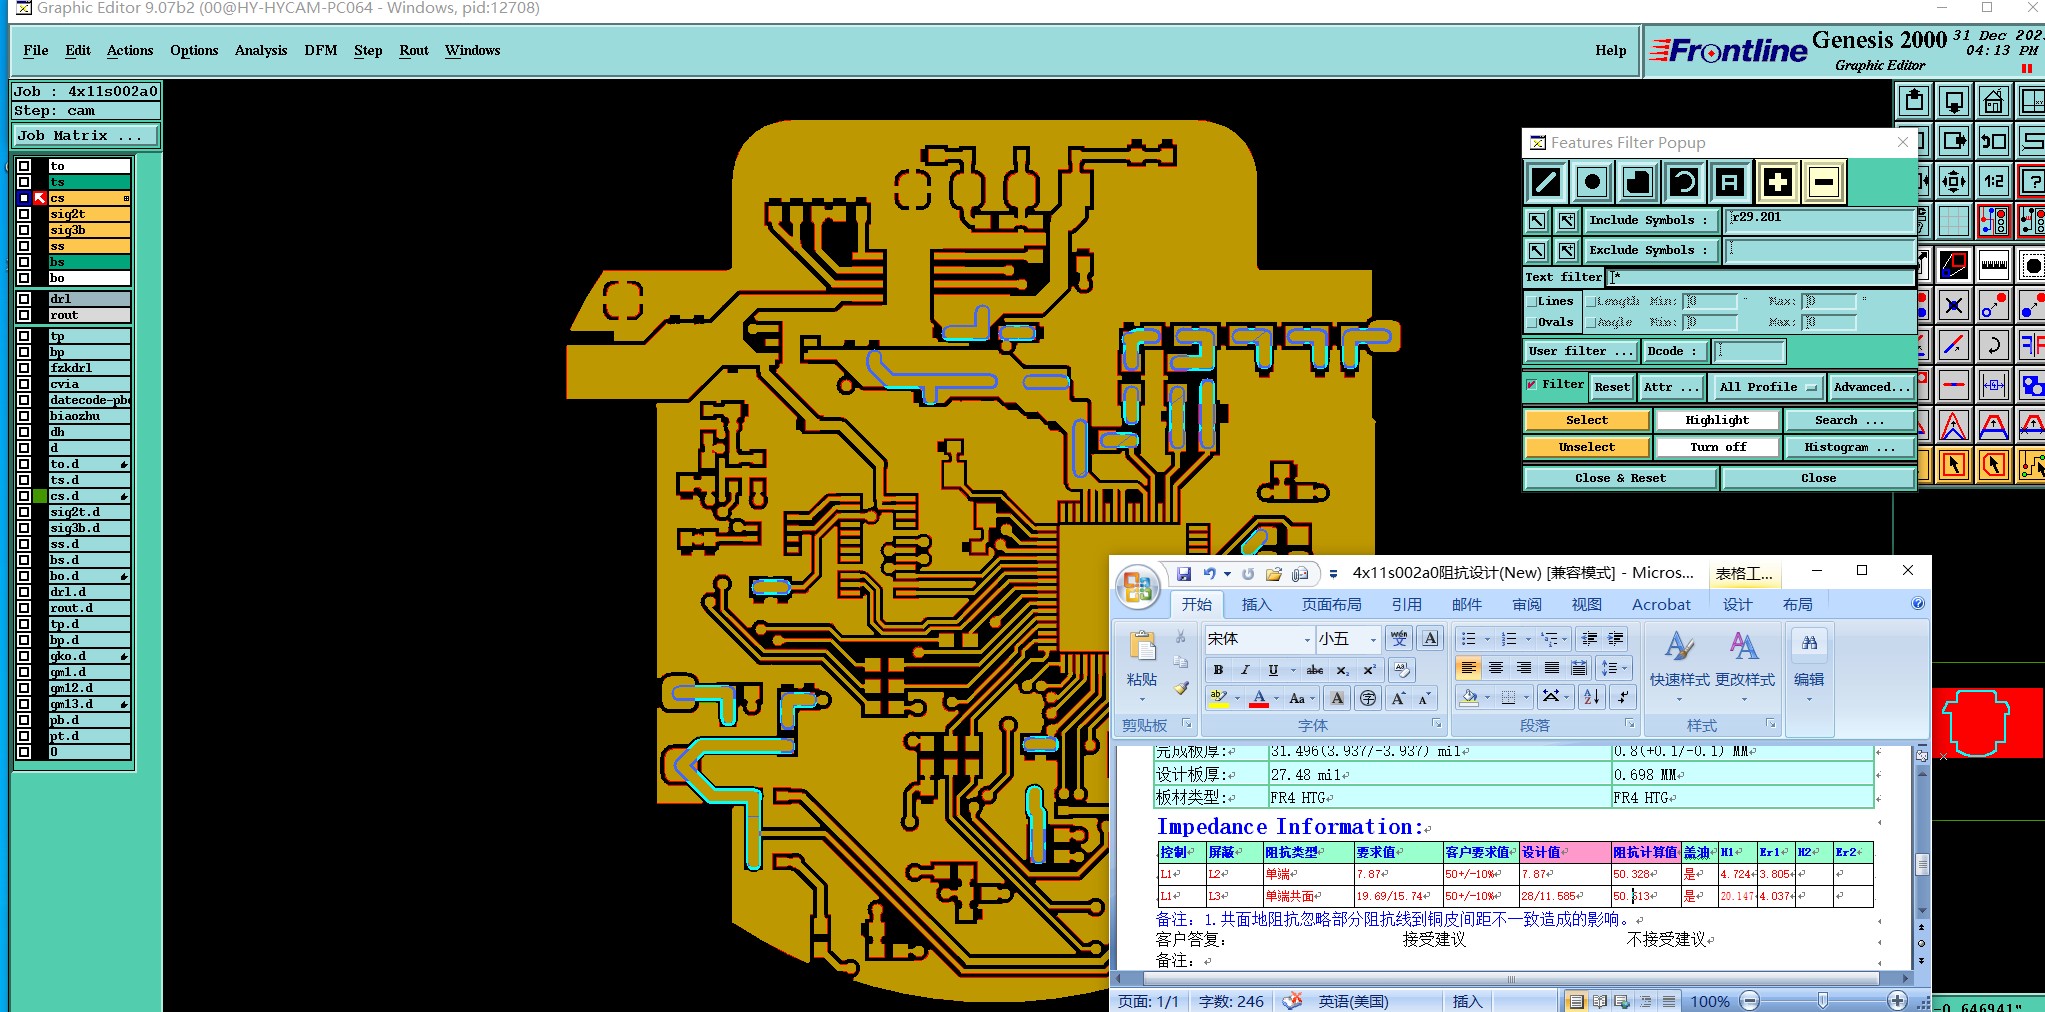Toggle the Ovals checkbox in filter popup
This screenshot has height=1012, width=2045.
tap(1531, 322)
